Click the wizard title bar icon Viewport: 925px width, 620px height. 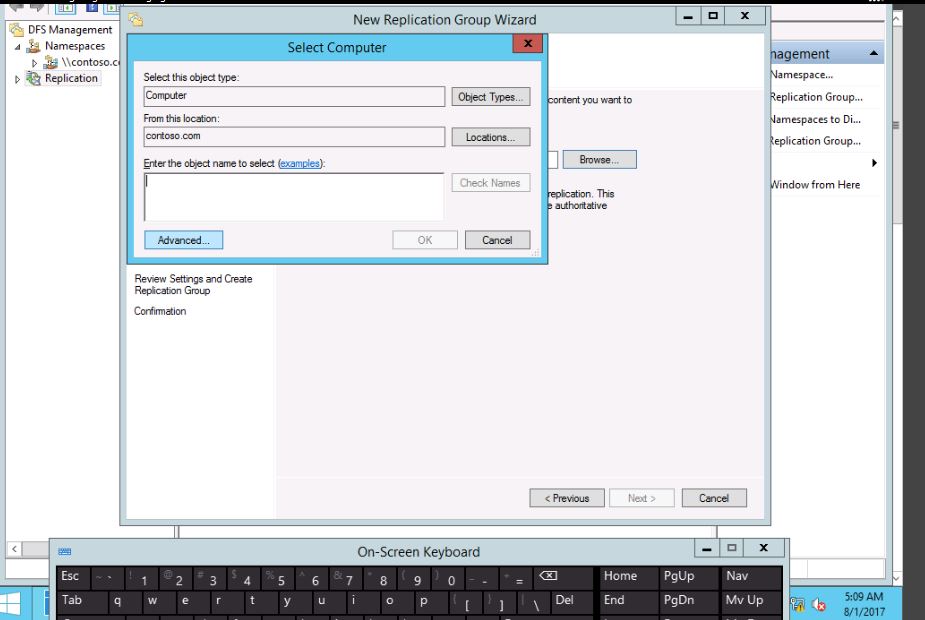click(x=136, y=19)
